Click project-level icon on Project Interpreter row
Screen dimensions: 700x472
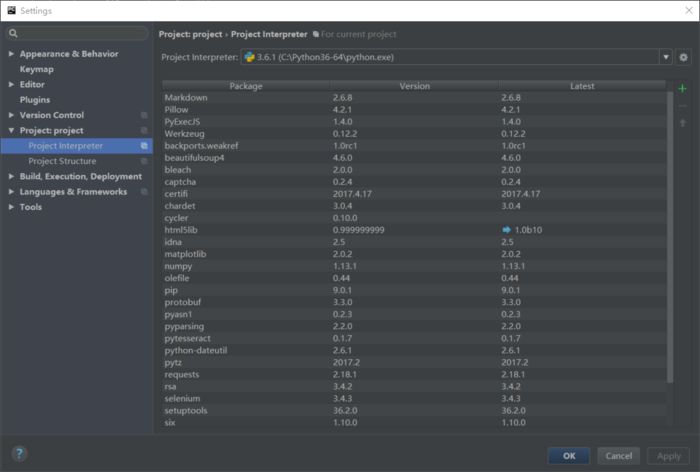(144, 146)
